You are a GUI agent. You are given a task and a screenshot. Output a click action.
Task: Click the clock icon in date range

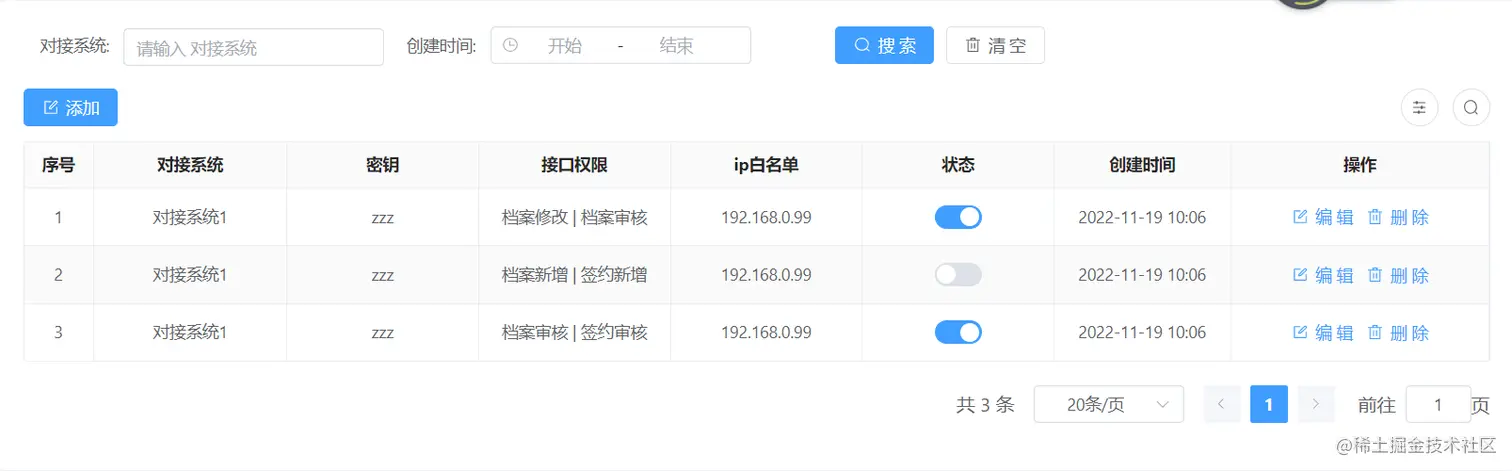(510, 45)
